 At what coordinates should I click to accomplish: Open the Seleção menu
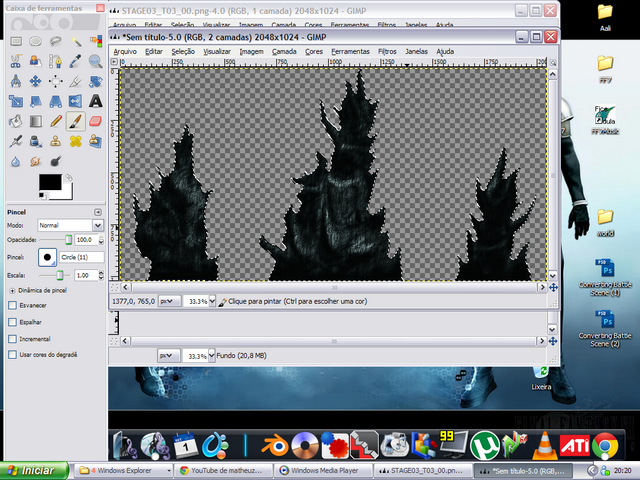[183, 51]
